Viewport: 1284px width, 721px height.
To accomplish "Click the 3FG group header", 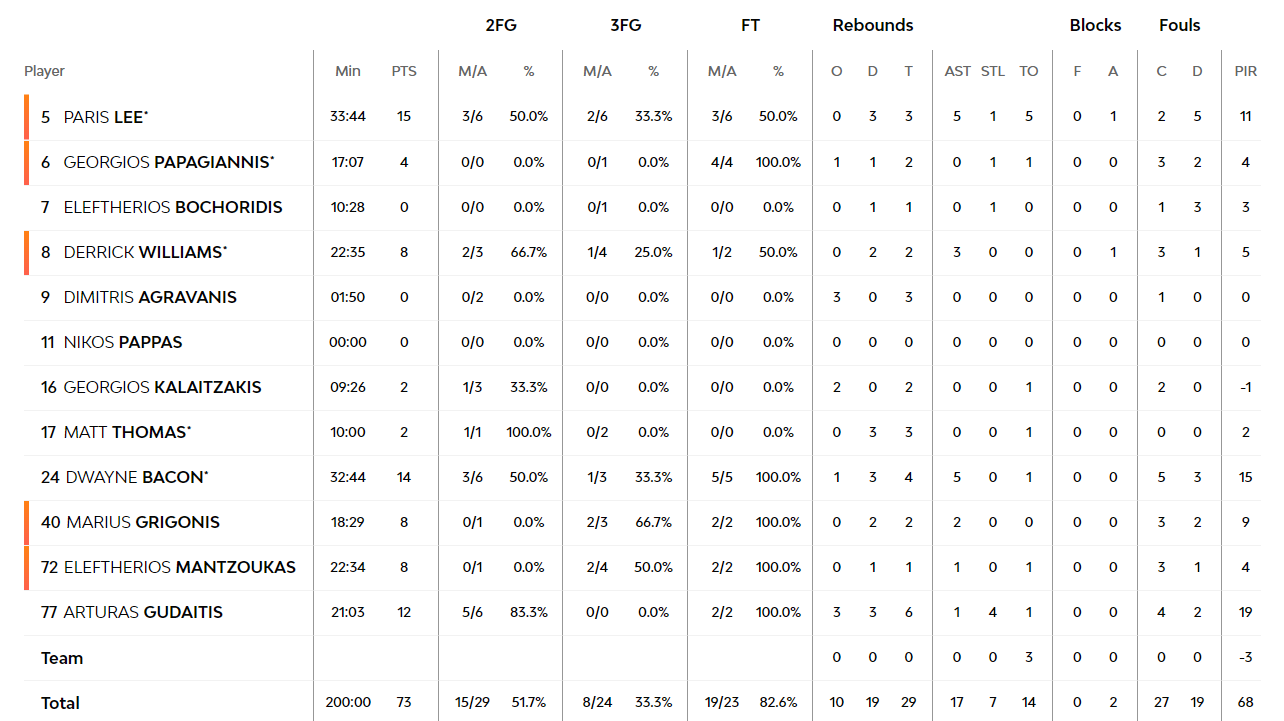I will (x=626, y=25).
